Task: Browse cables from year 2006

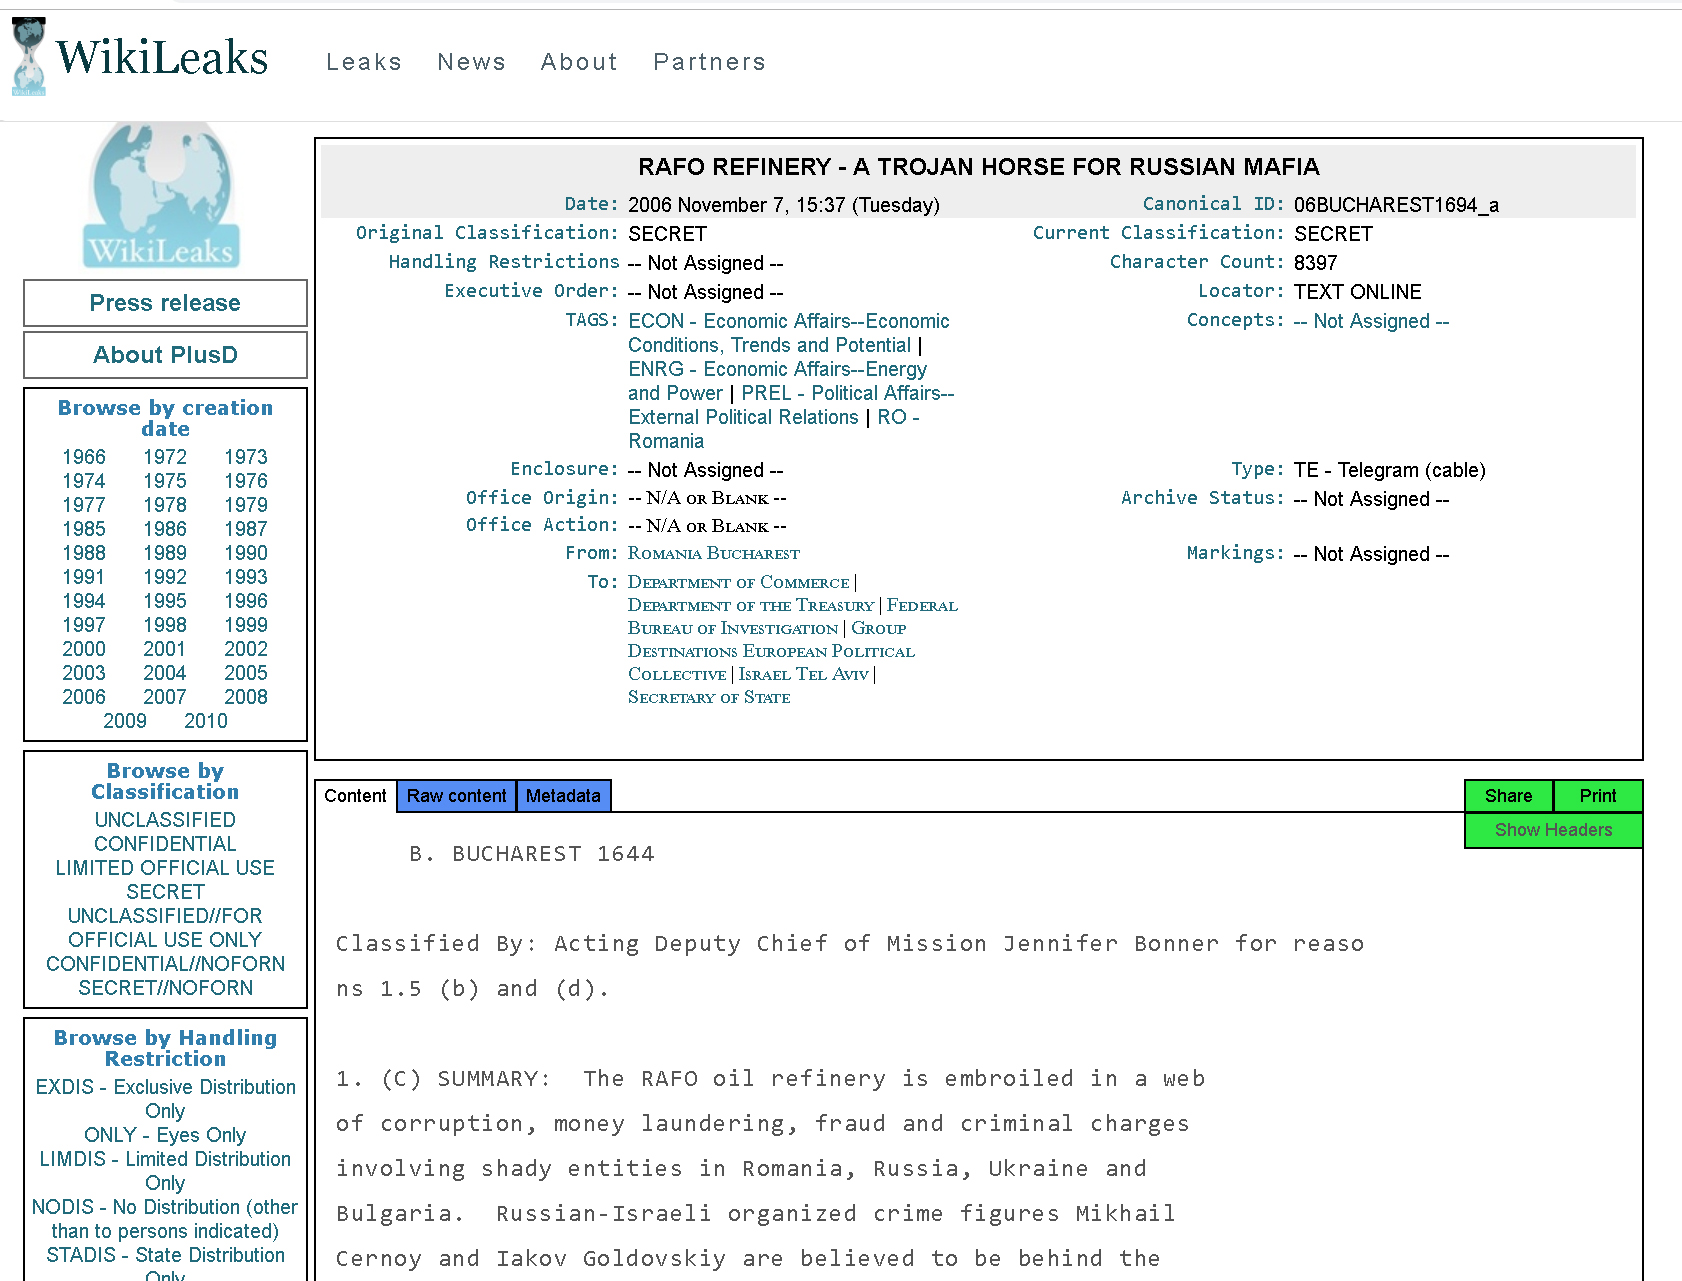Action: pyautogui.click(x=84, y=697)
